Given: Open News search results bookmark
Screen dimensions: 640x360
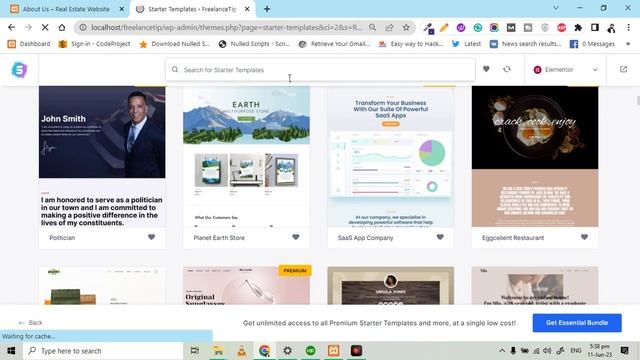Looking at the screenshot, I should (525, 44).
